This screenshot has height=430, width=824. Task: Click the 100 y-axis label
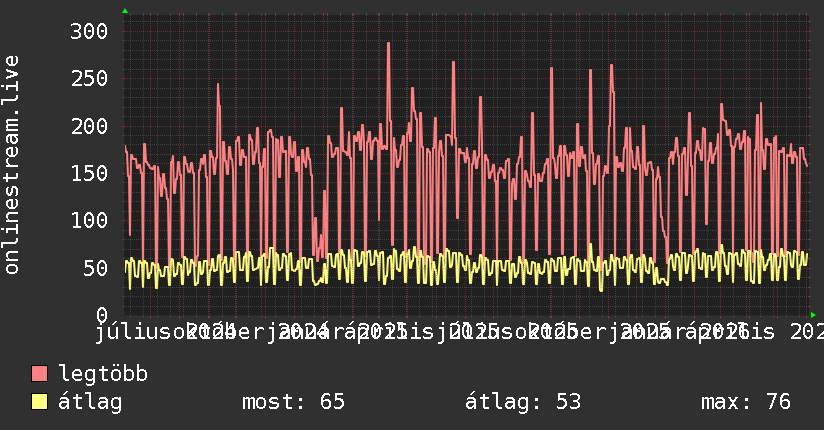[89, 220]
